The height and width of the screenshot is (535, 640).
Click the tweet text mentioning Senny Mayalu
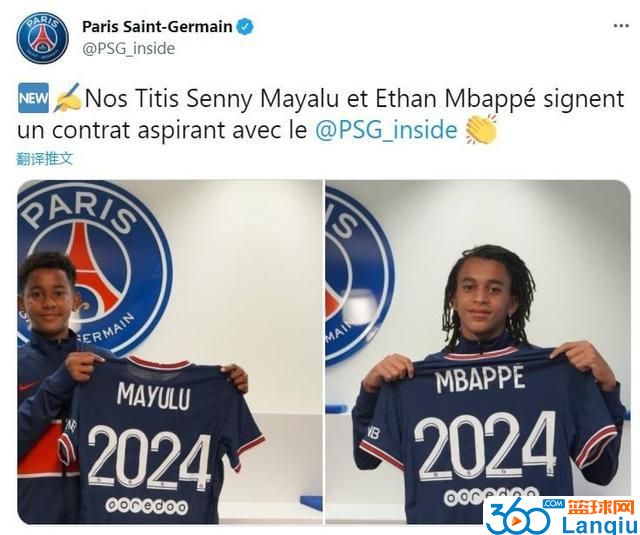click(321, 114)
